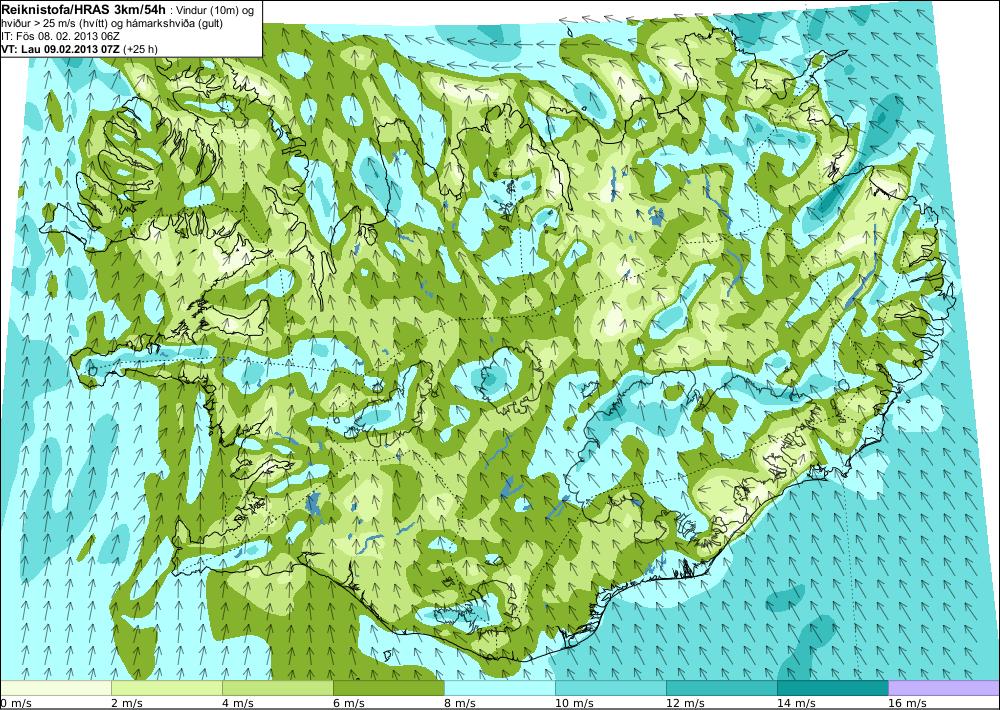Image resolution: width=1000 pixels, height=710 pixels.
Task: Click the "14 m/s" legend label
Action: pyautogui.click(x=797, y=703)
